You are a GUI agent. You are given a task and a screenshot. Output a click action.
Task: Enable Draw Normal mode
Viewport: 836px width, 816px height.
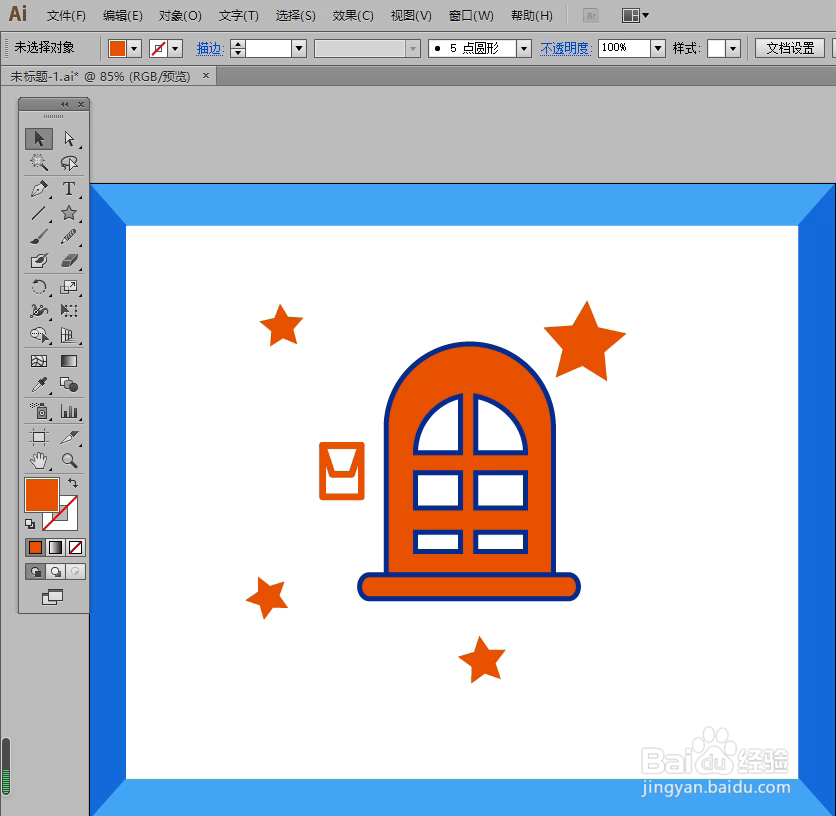click(x=36, y=572)
